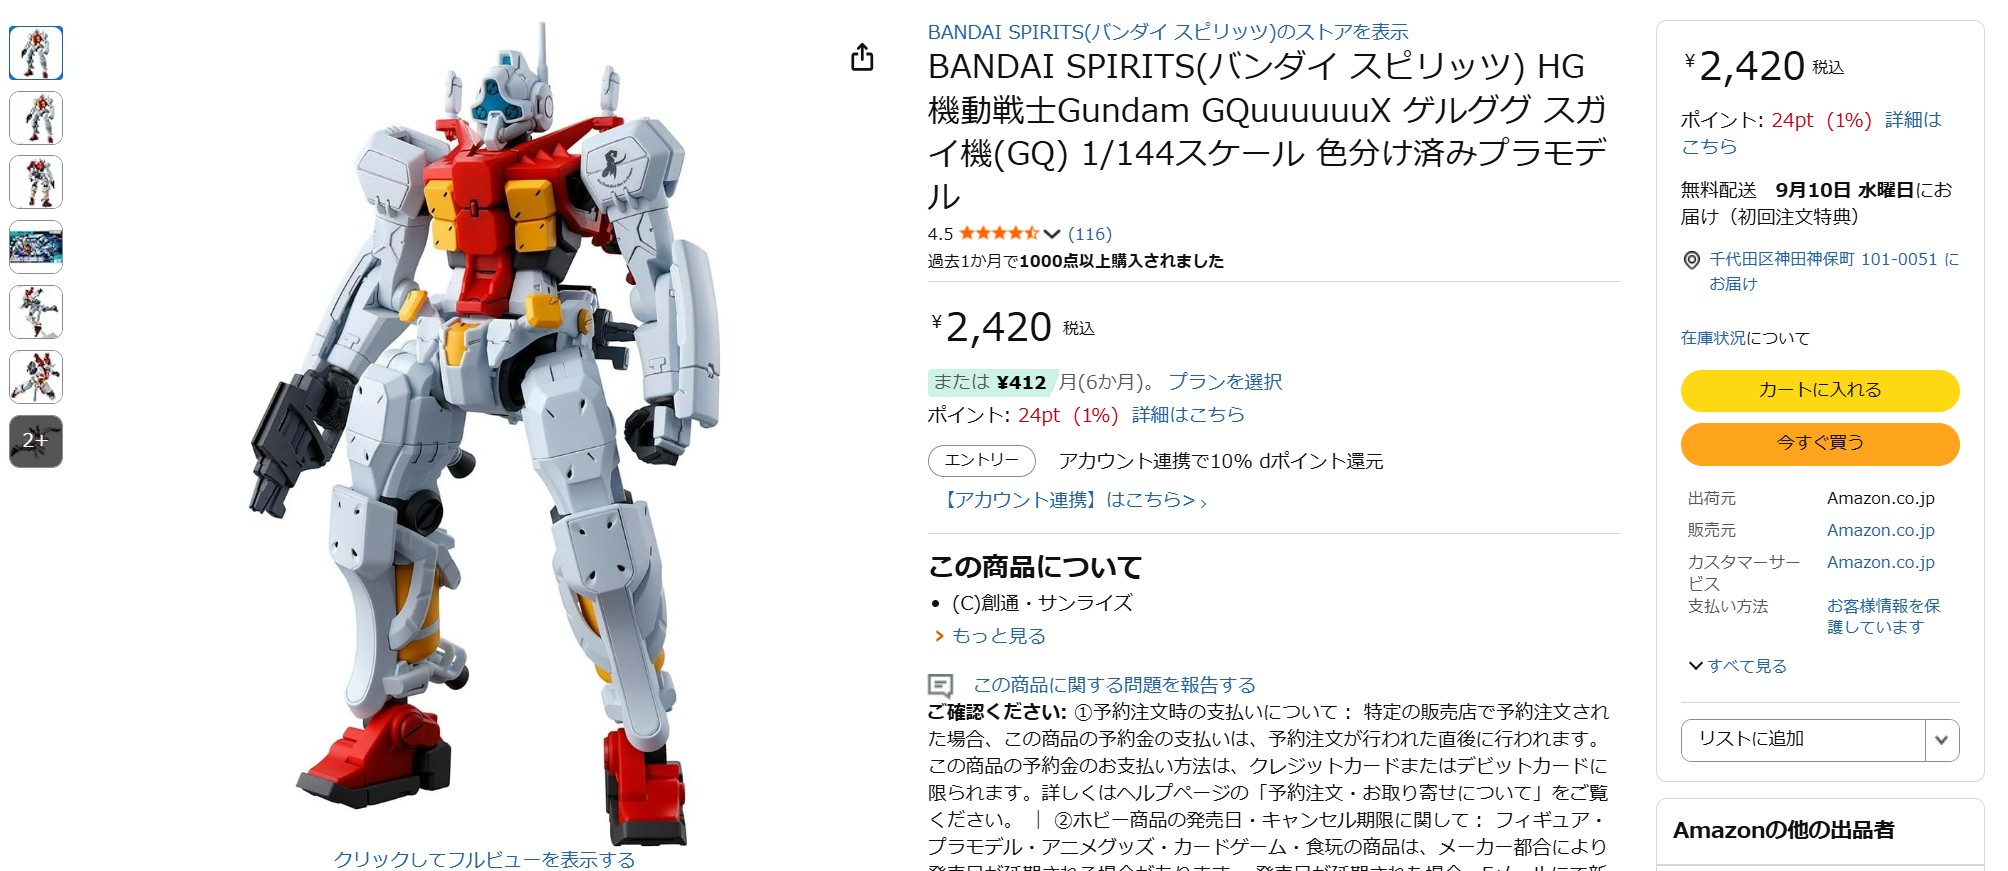Select the second product thumbnail

pyautogui.click(x=36, y=118)
